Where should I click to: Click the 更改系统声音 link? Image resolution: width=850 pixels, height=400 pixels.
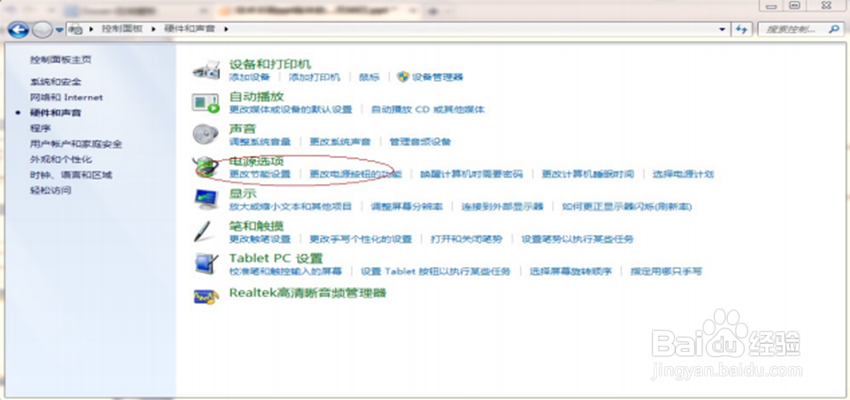tap(340, 142)
